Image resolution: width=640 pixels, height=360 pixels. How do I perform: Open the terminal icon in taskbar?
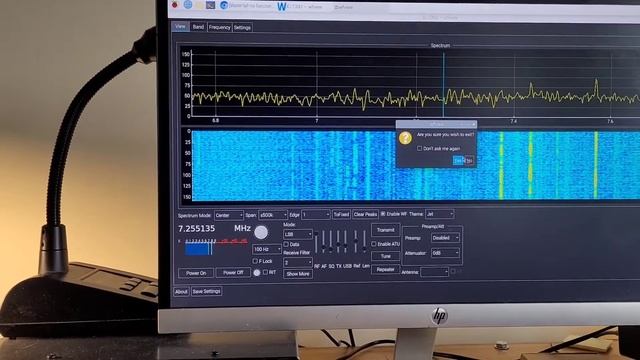point(211,5)
